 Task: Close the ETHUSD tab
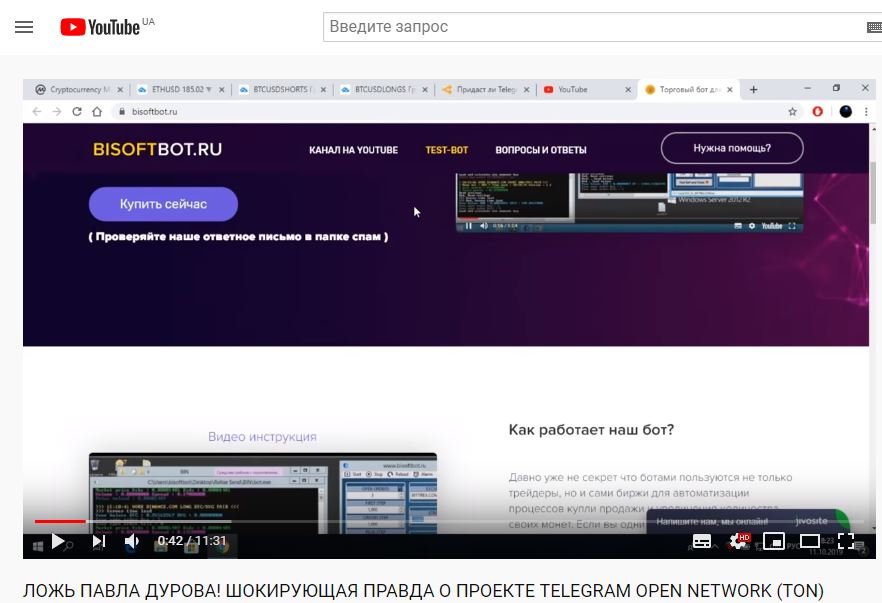pyautogui.click(x=222, y=89)
